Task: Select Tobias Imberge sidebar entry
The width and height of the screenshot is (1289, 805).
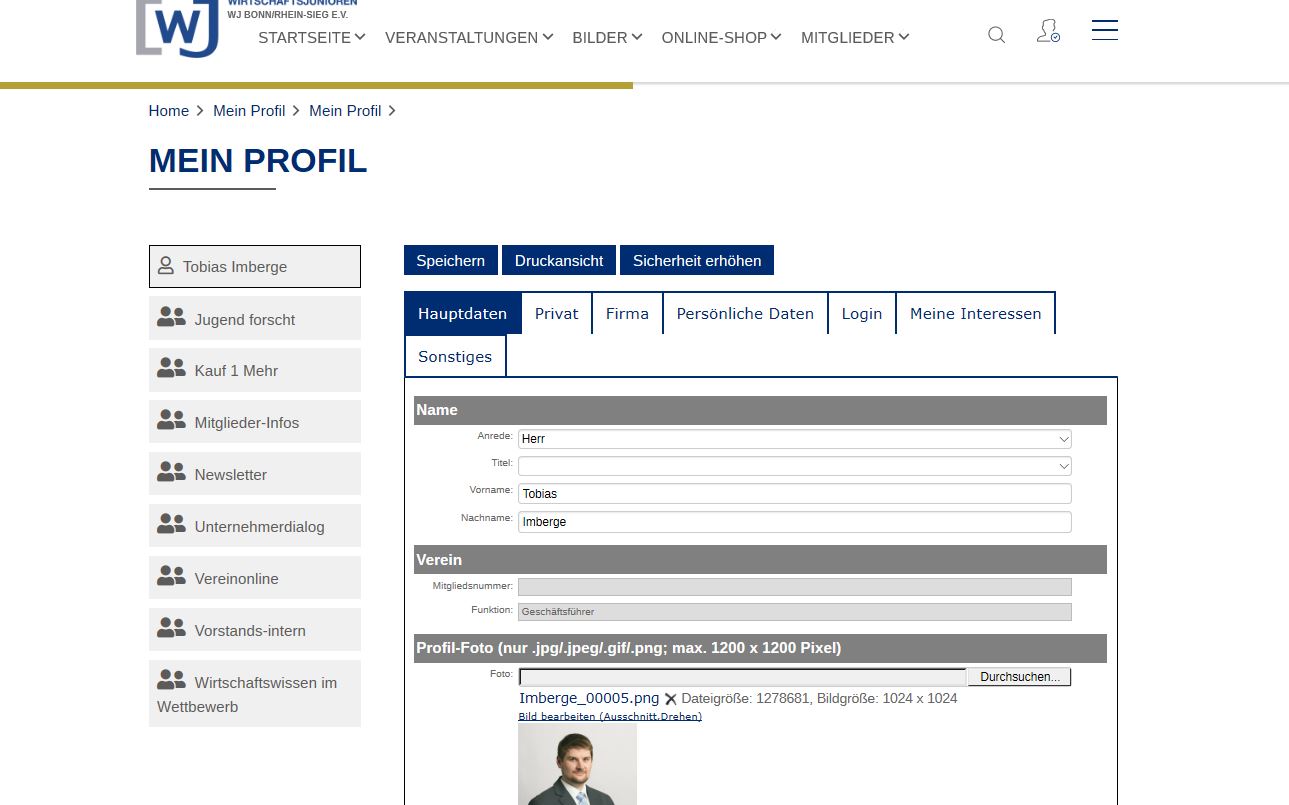Action: pos(255,266)
